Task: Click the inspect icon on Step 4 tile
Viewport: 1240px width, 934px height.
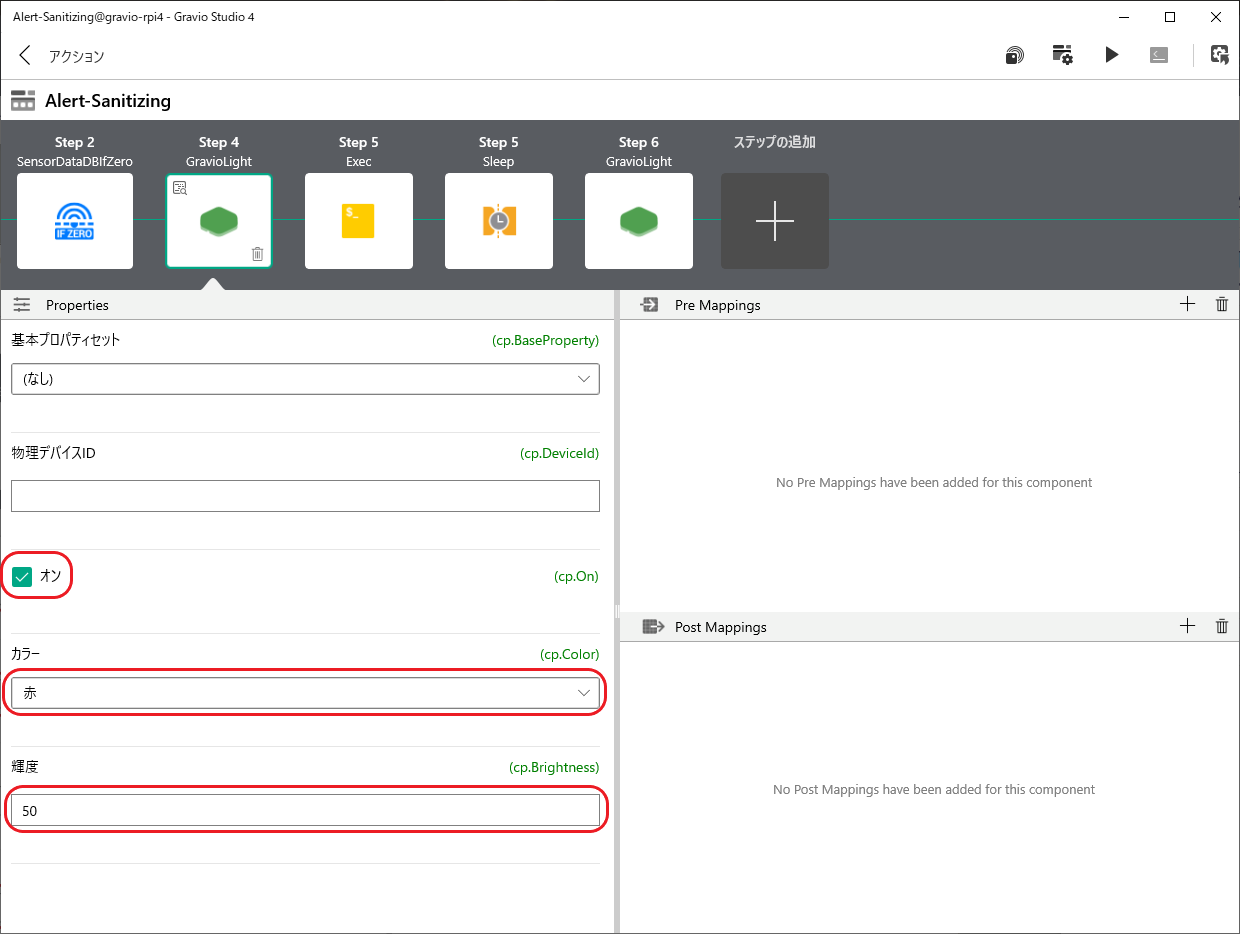Action: [x=180, y=187]
